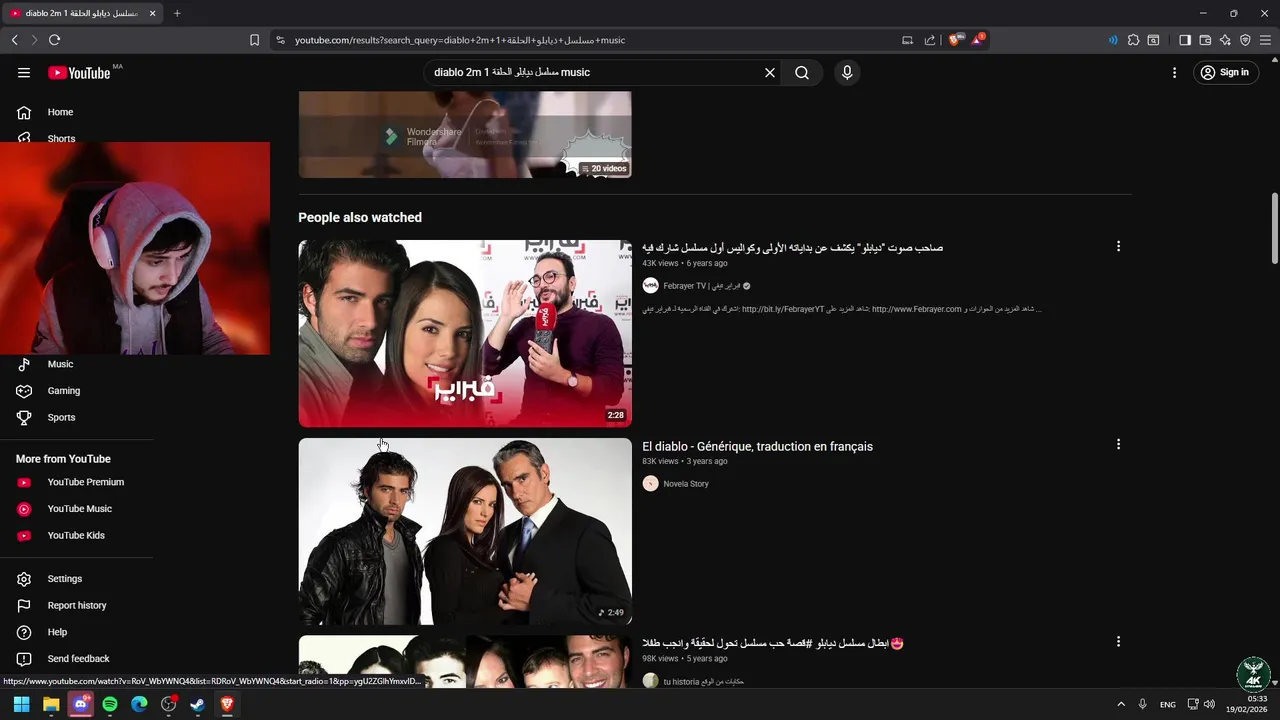Click Novela Story channel avatar
The image size is (1280, 720).
tap(650, 484)
